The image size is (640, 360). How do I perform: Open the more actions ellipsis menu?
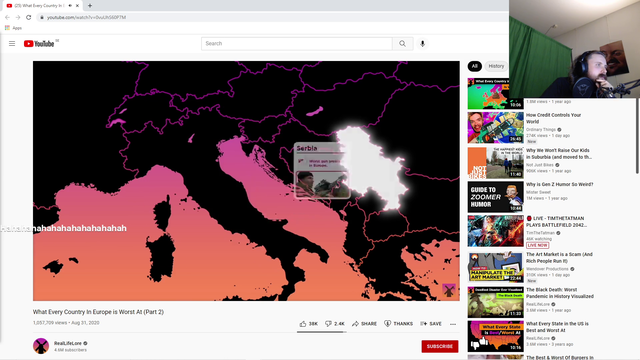(x=453, y=324)
